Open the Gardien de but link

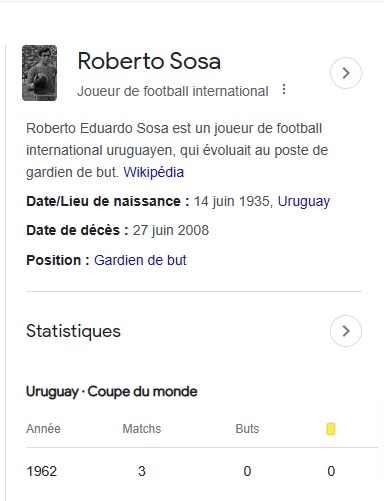[x=140, y=260]
